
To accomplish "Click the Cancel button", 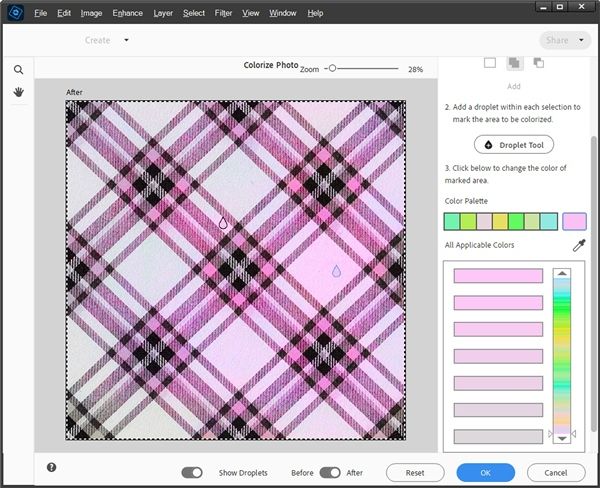I will tap(556, 473).
